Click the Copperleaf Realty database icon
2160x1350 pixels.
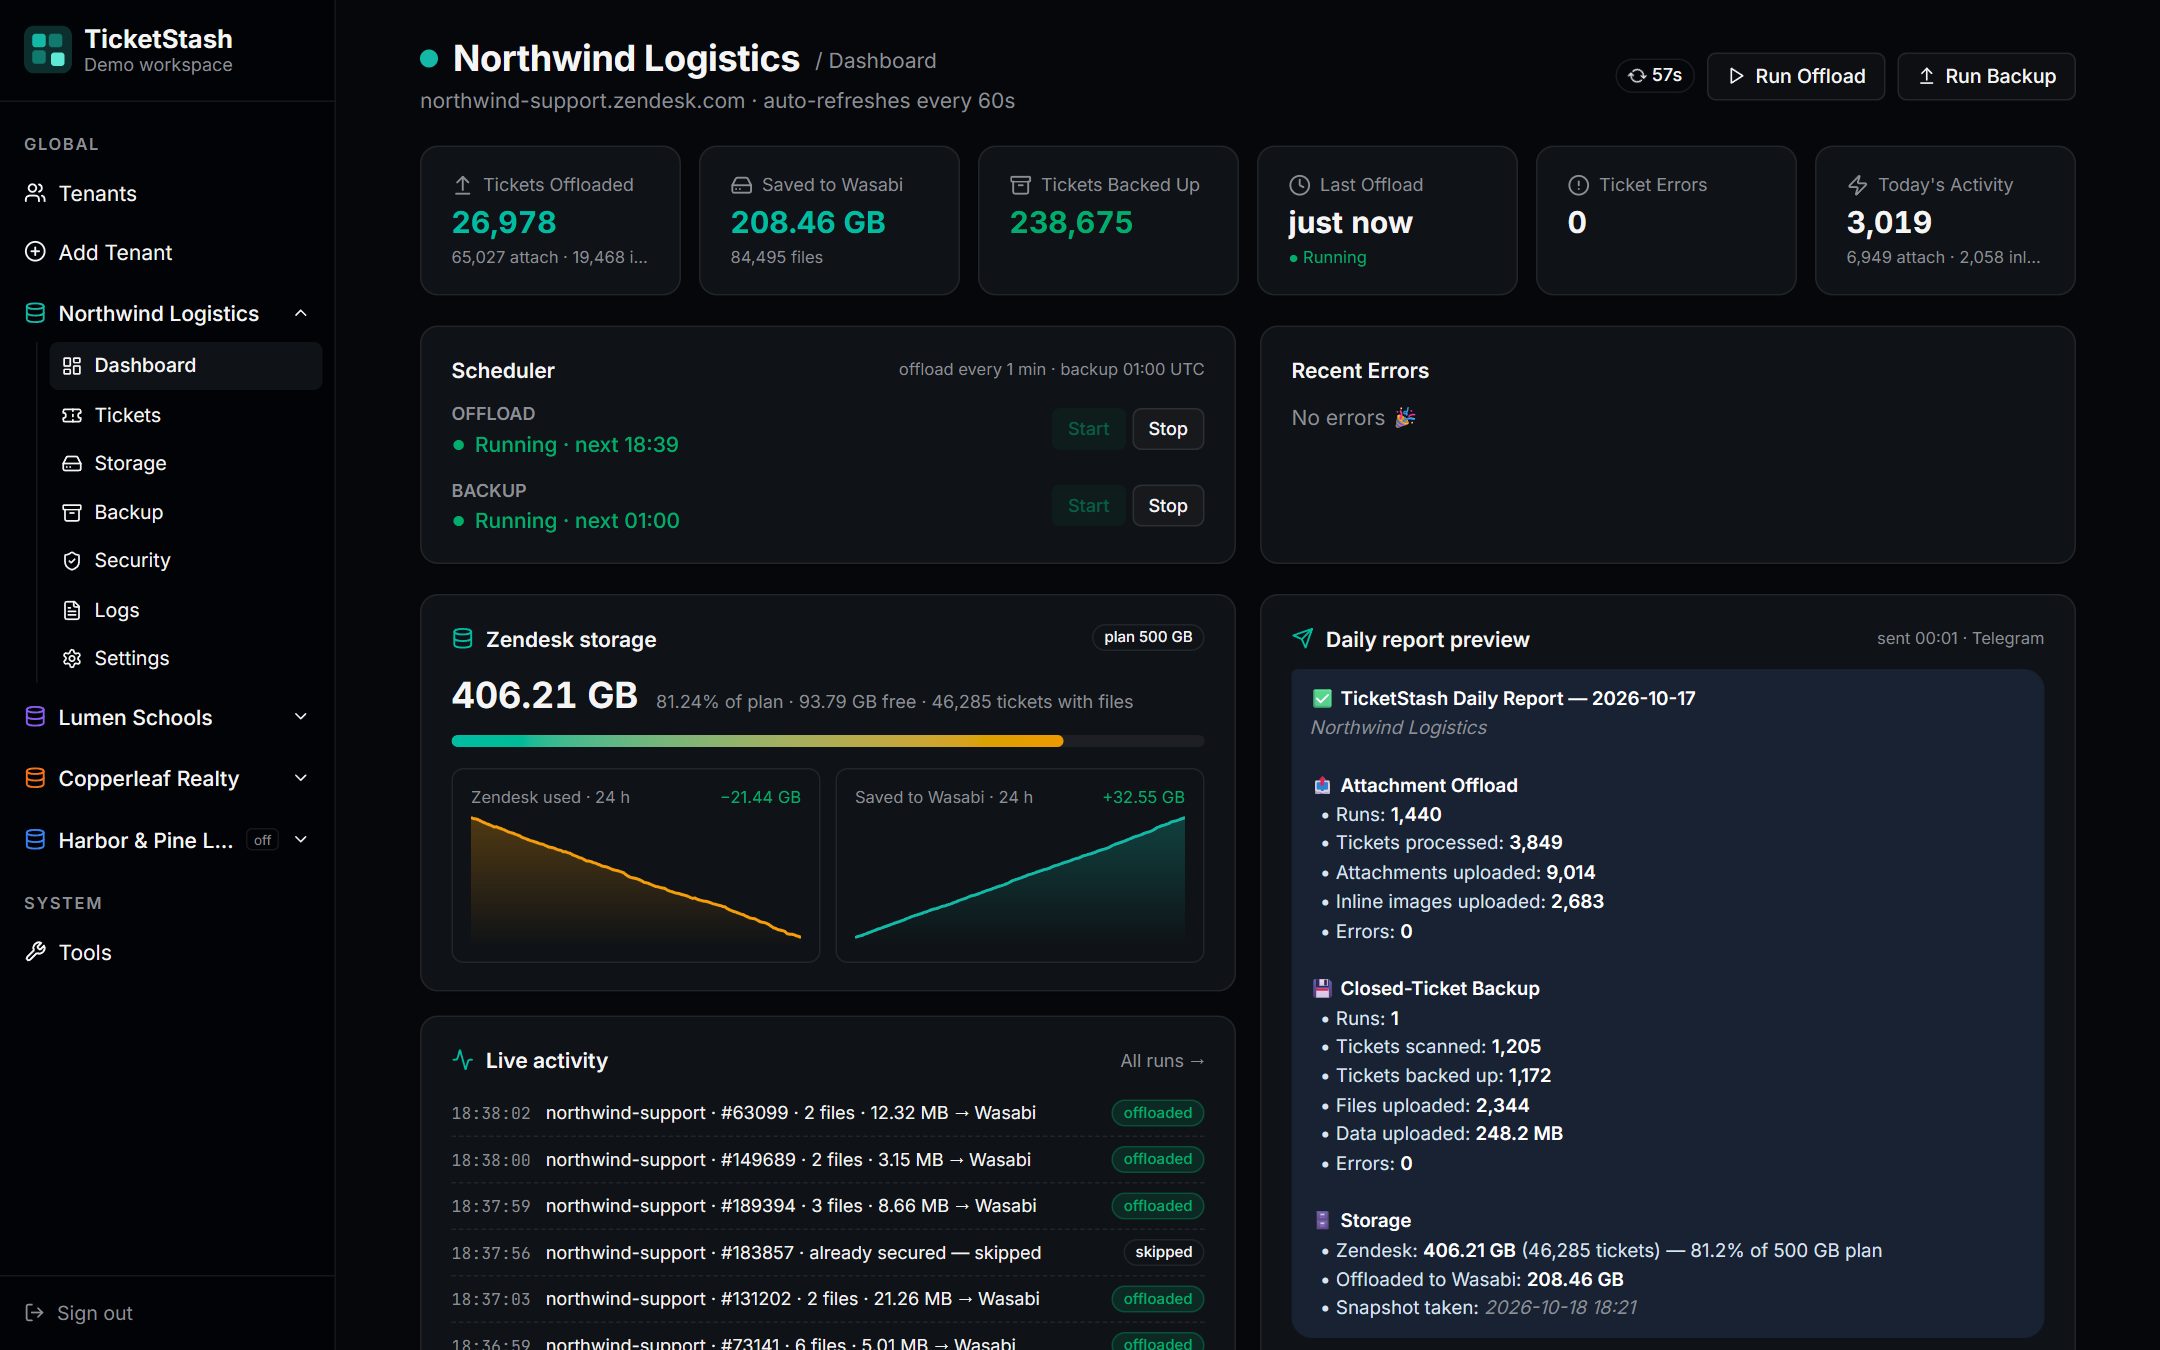coord(35,778)
